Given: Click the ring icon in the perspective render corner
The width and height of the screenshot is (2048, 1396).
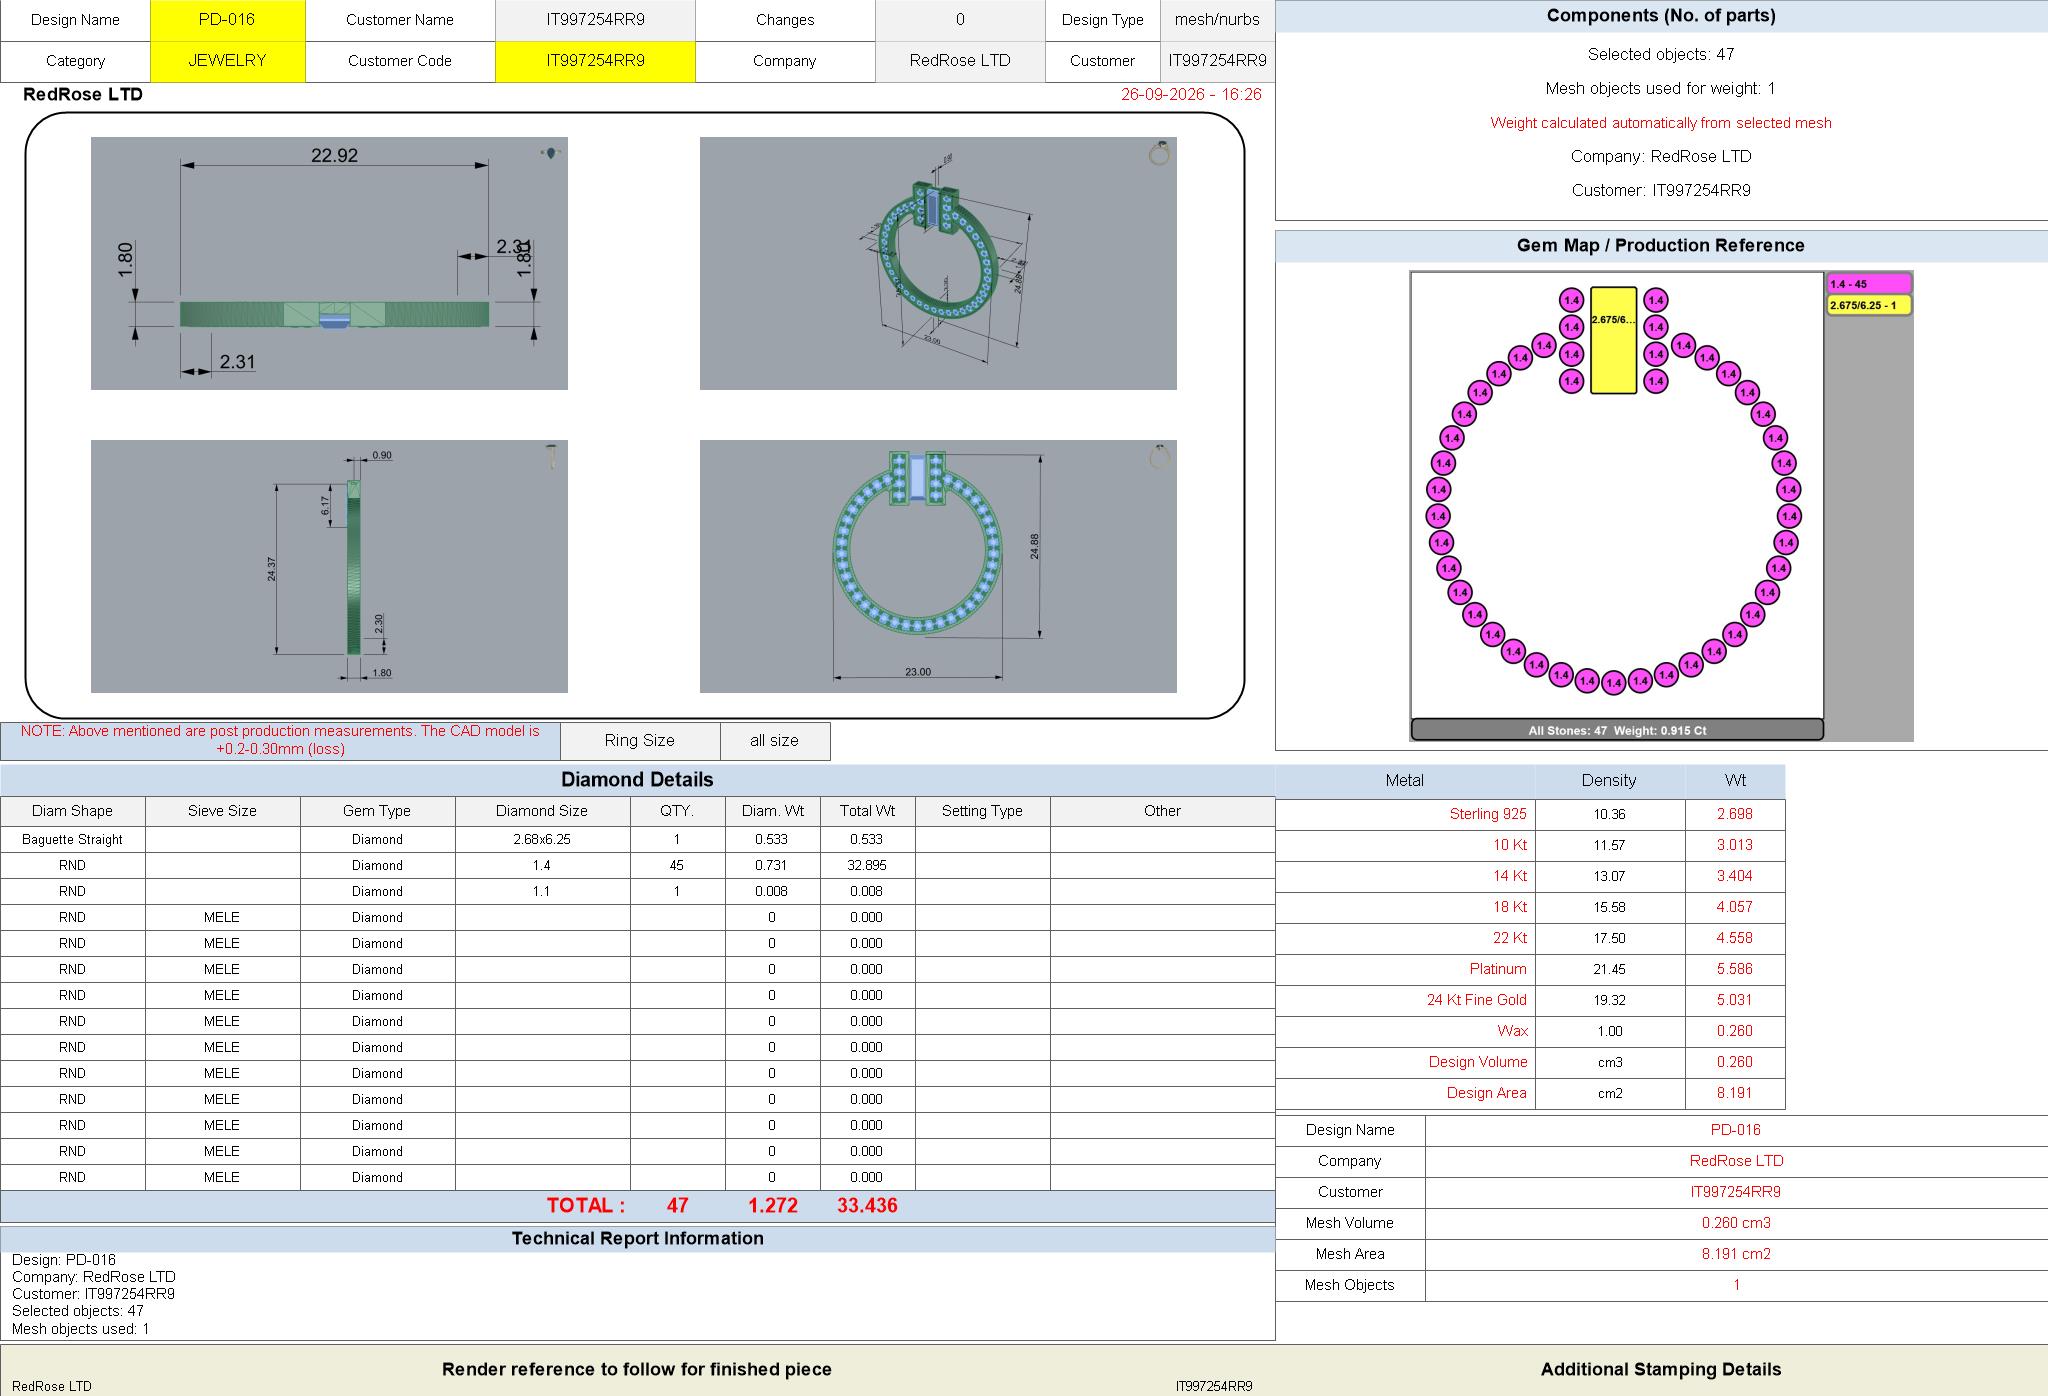Looking at the screenshot, I should click(1159, 153).
